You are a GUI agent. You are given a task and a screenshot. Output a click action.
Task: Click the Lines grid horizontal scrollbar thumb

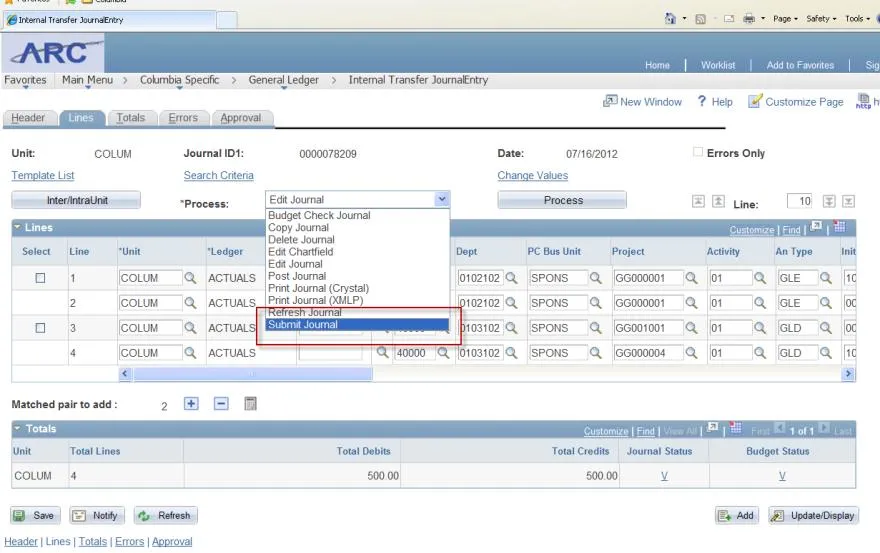coord(253,373)
